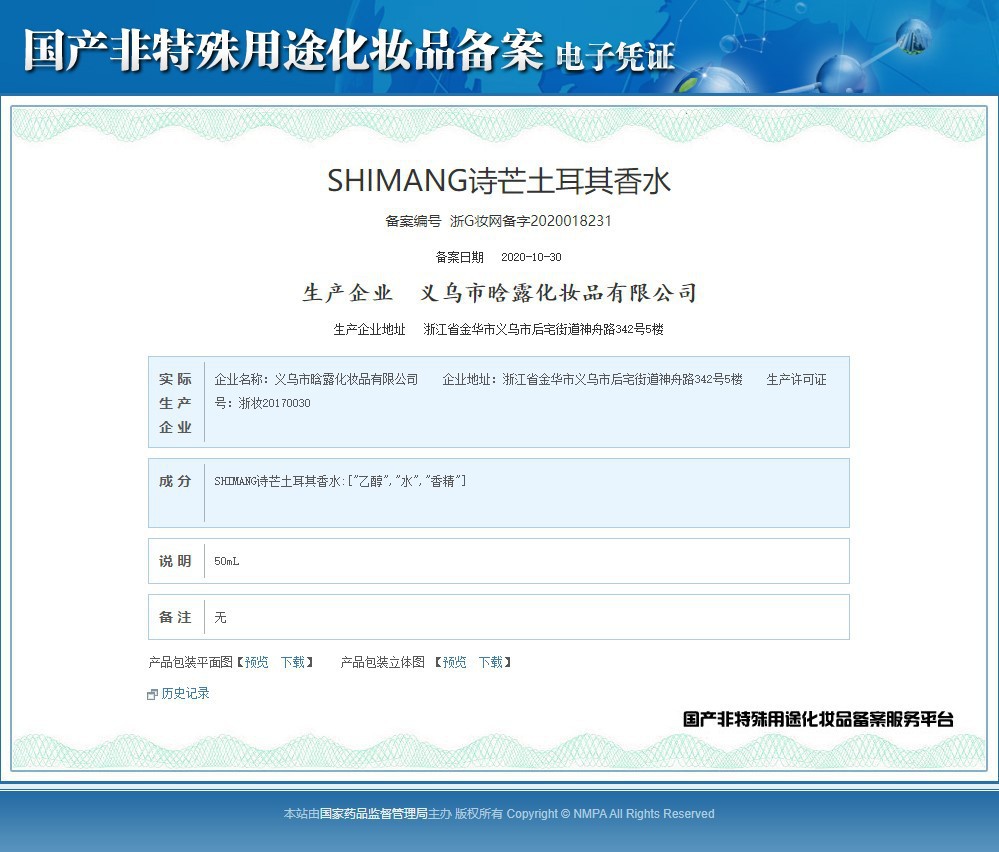Click the 实际生产企业 row label
Screen dimensions: 999x852
175,403
